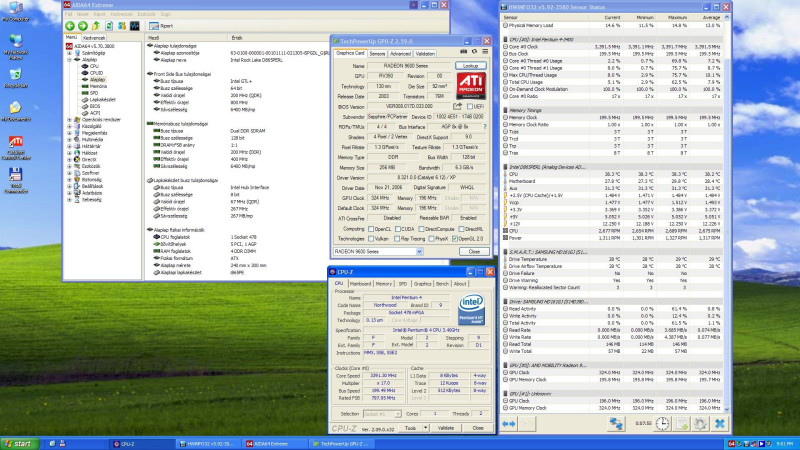
Task: Toggle the OpenCL checkbox in GPU-Z
Action: (x=371, y=229)
